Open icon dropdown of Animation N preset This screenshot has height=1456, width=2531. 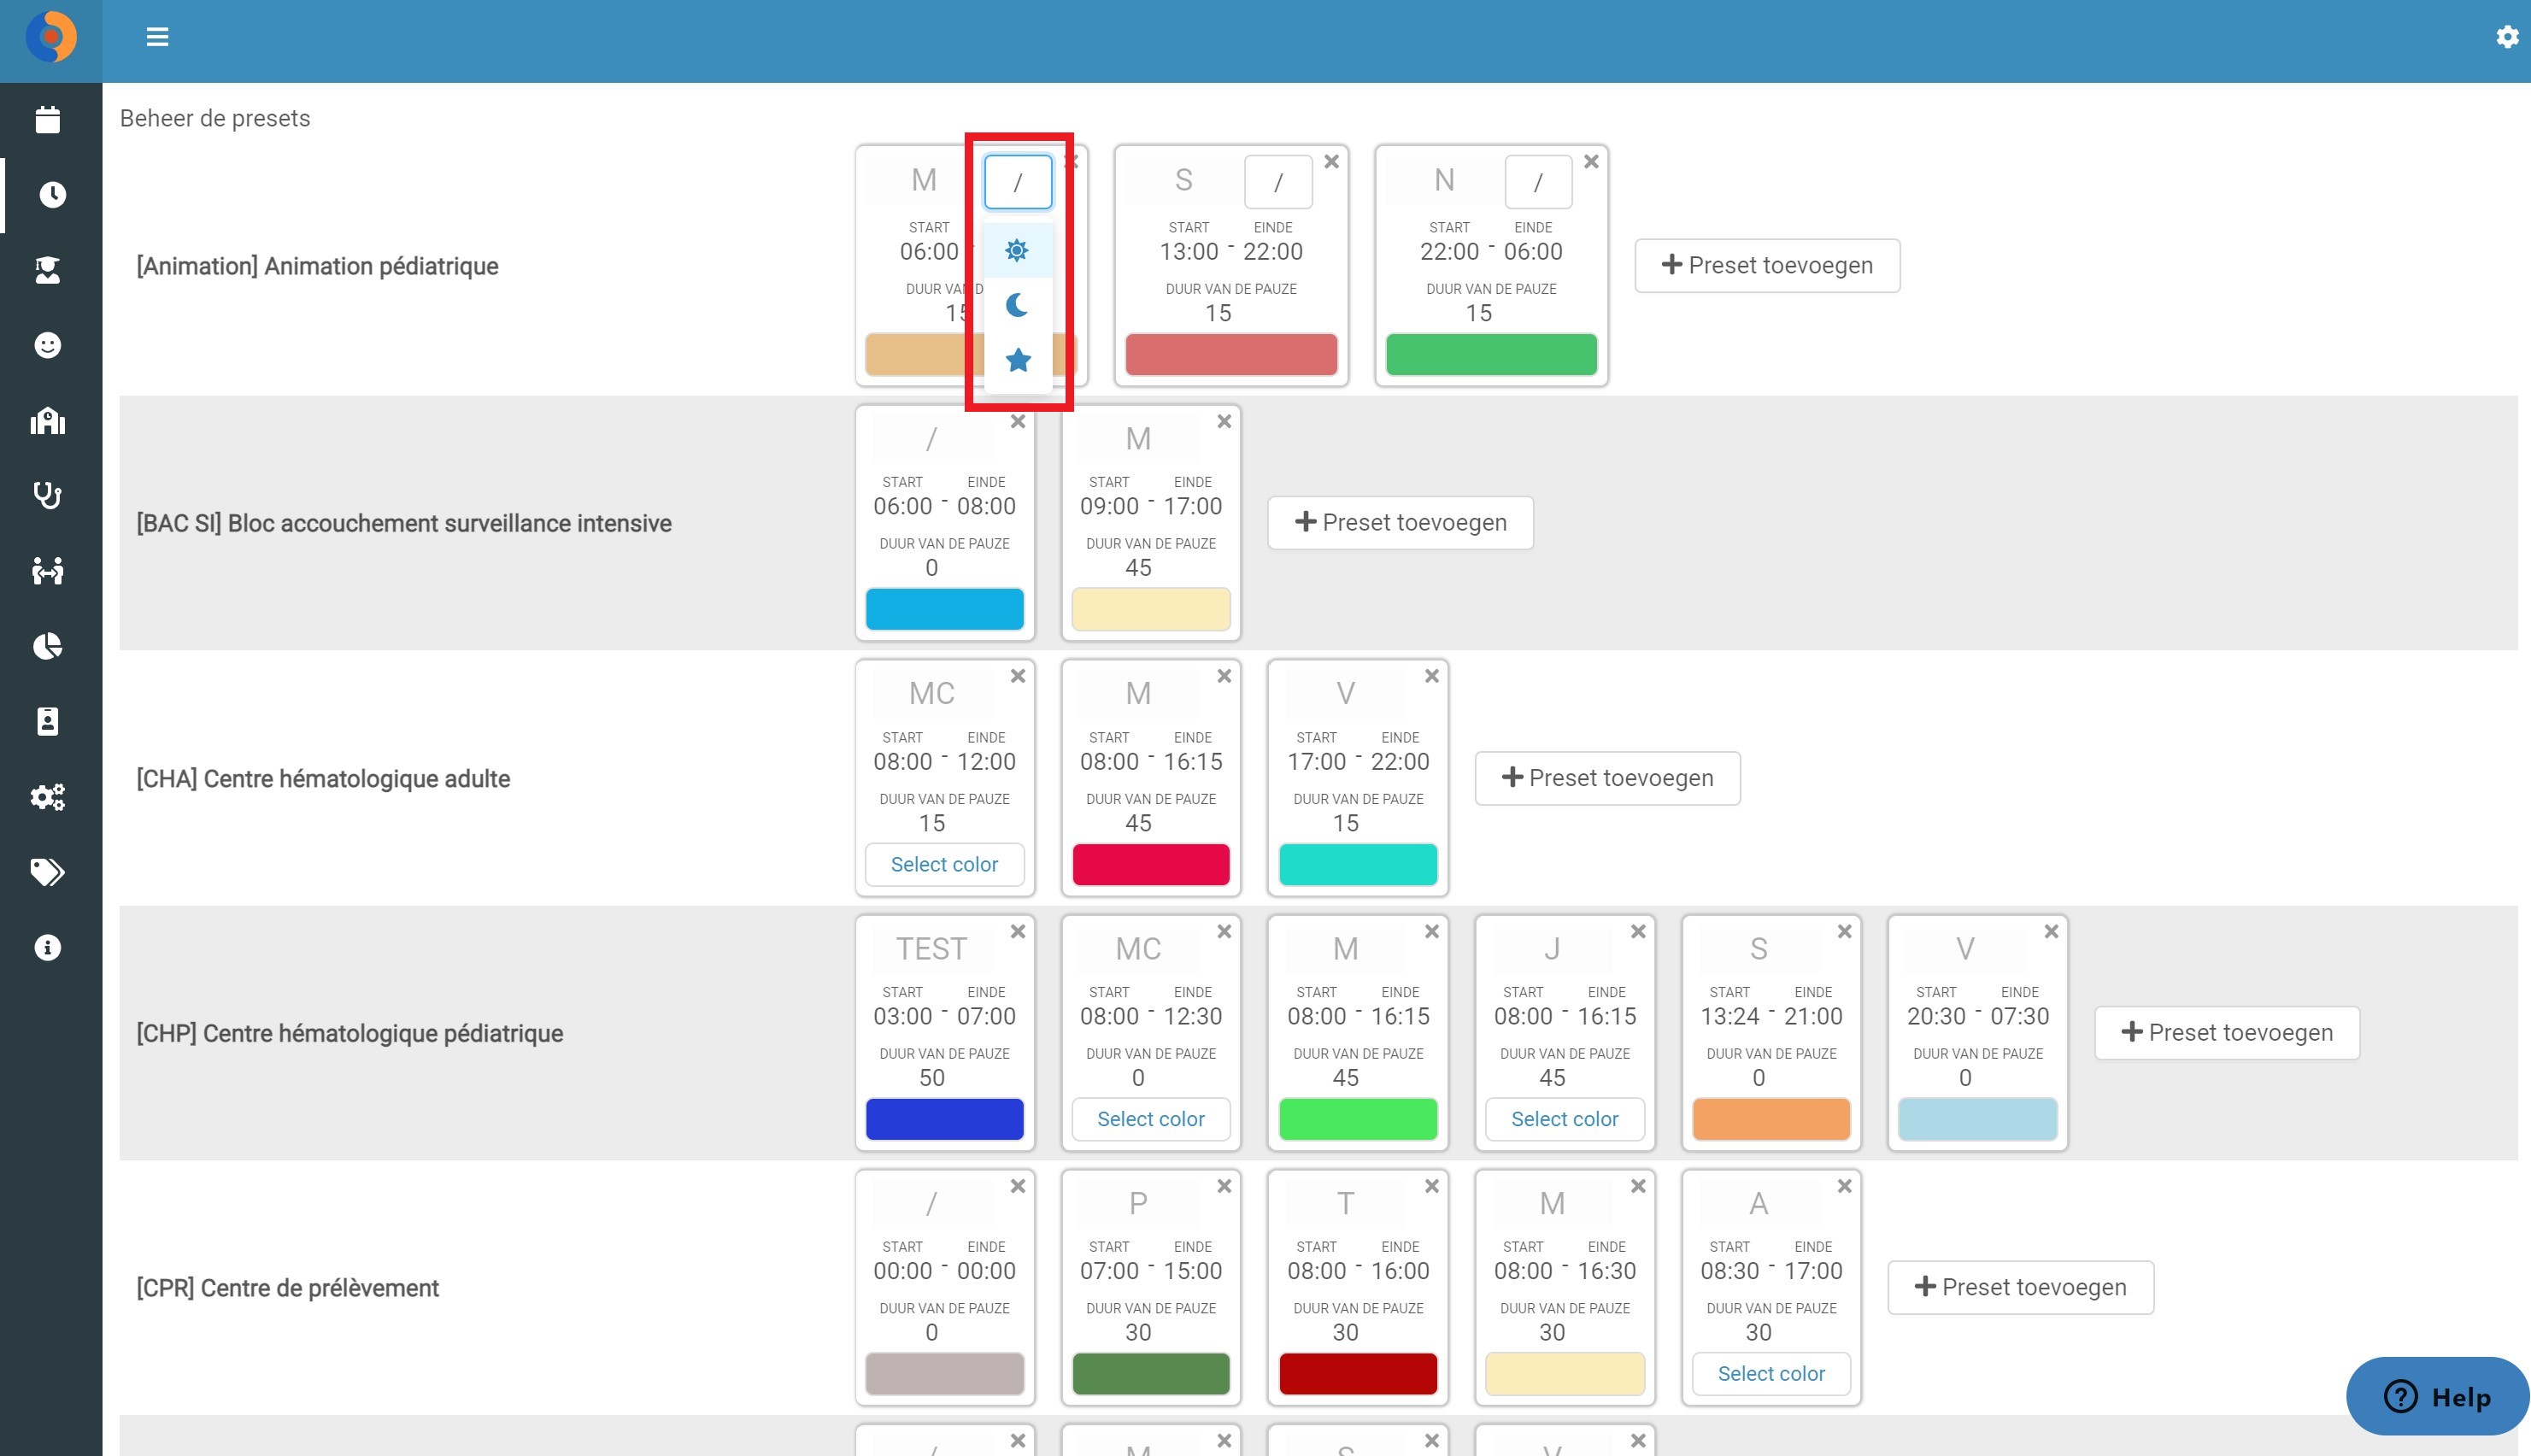[1538, 182]
